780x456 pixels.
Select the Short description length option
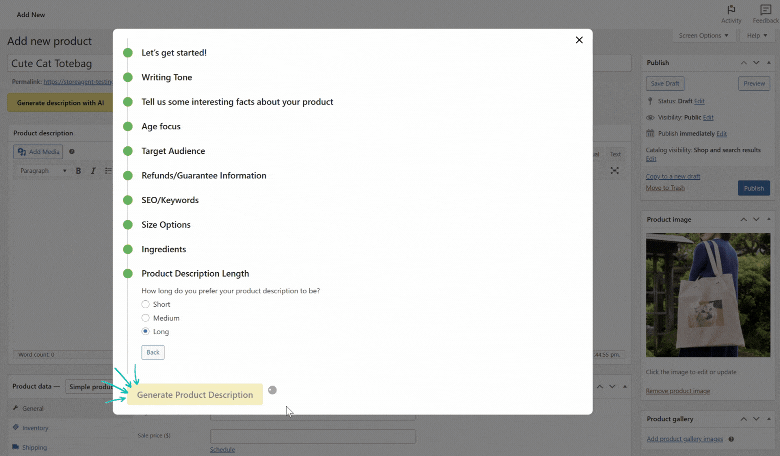coord(145,304)
